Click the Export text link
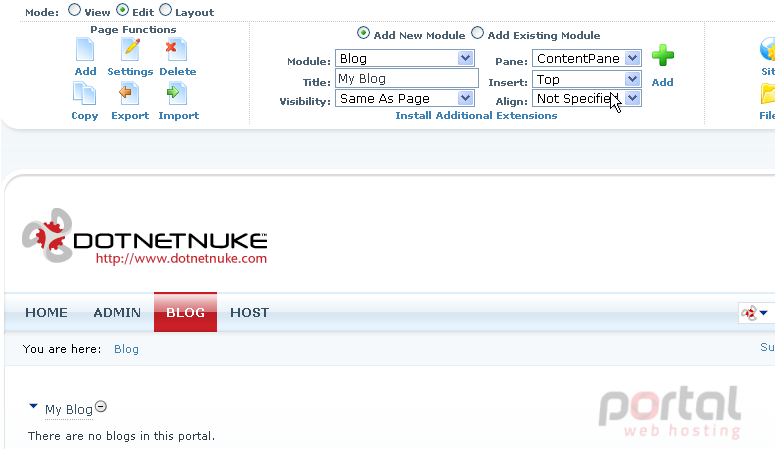This screenshot has height=450, width=776. (130, 115)
